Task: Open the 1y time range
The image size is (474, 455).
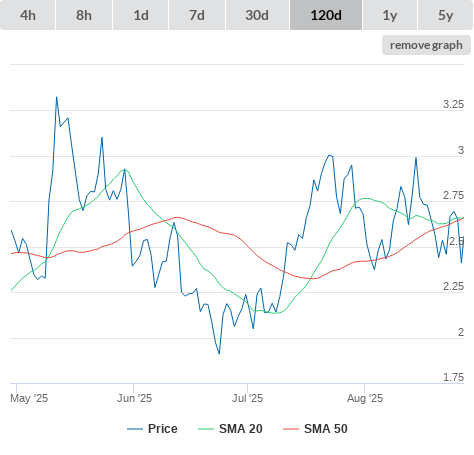Action: point(390,15)
